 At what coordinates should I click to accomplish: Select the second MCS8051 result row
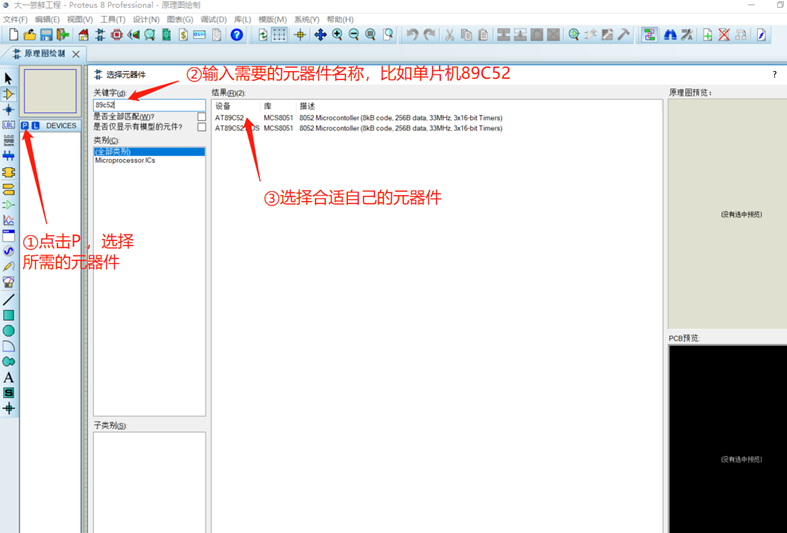pyautogui.click(x=358, y=128)
